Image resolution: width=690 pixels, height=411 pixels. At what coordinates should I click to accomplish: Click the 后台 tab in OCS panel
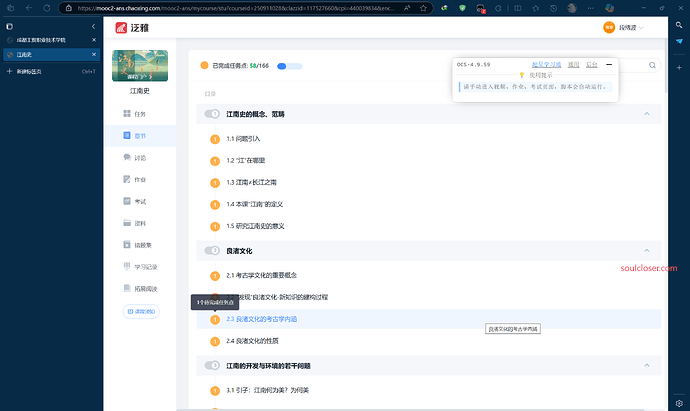592,65
